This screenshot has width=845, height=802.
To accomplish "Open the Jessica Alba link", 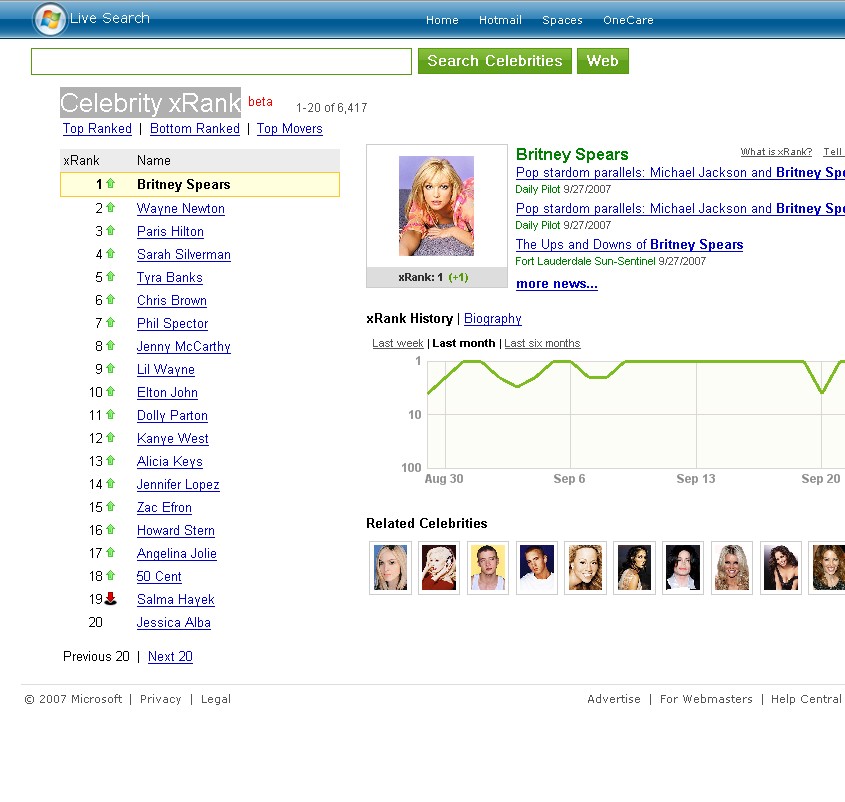I will pyautogui.click(x=174, y=623).
